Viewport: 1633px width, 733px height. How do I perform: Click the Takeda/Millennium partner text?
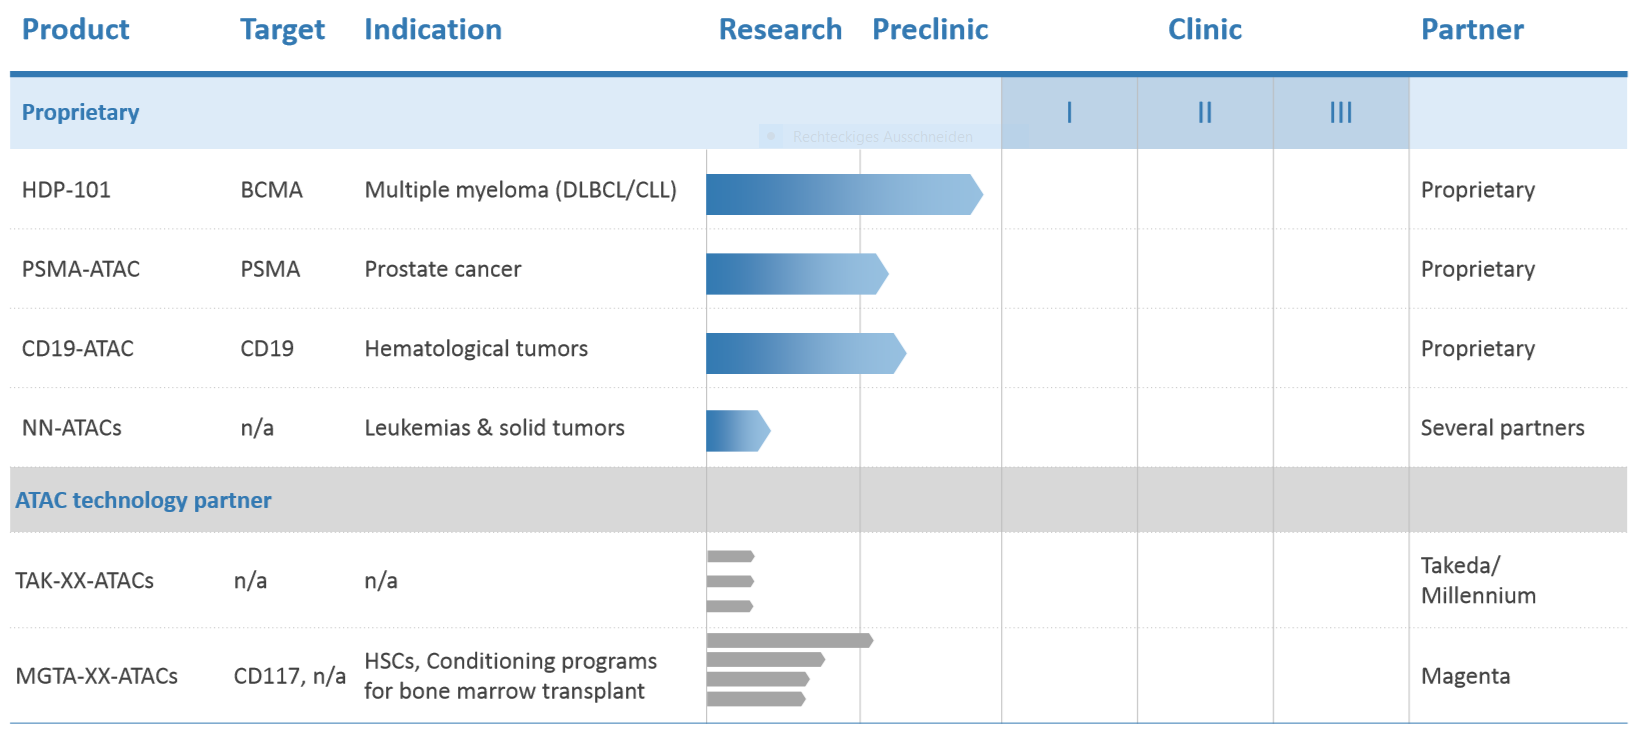[1477, 580]
